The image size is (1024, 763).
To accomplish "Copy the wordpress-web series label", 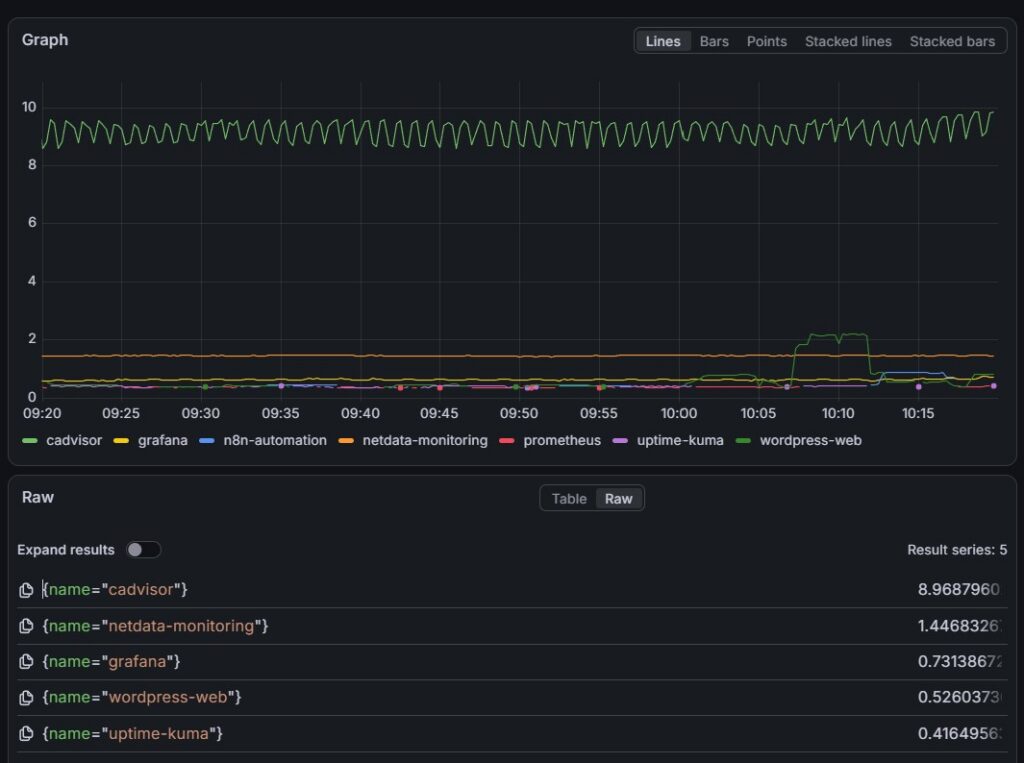I will pos(26,698).
